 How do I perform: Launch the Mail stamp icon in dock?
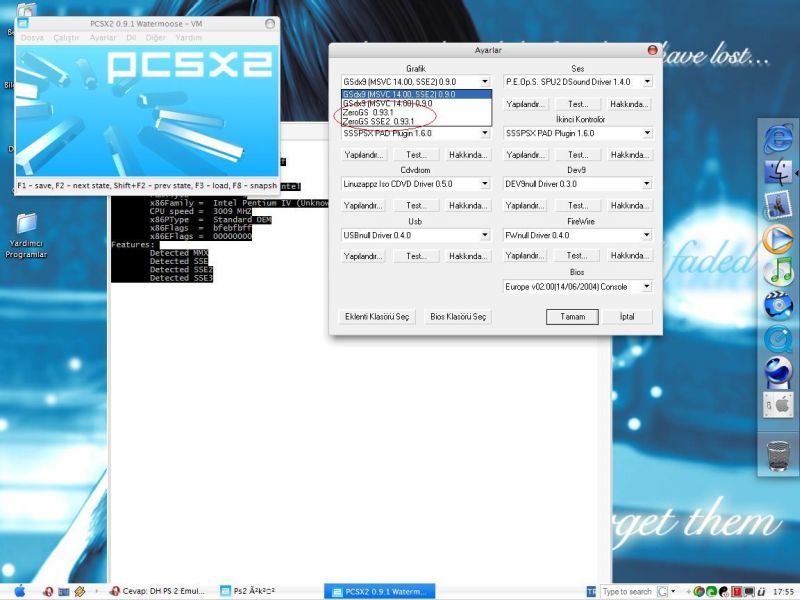(778, 205)
